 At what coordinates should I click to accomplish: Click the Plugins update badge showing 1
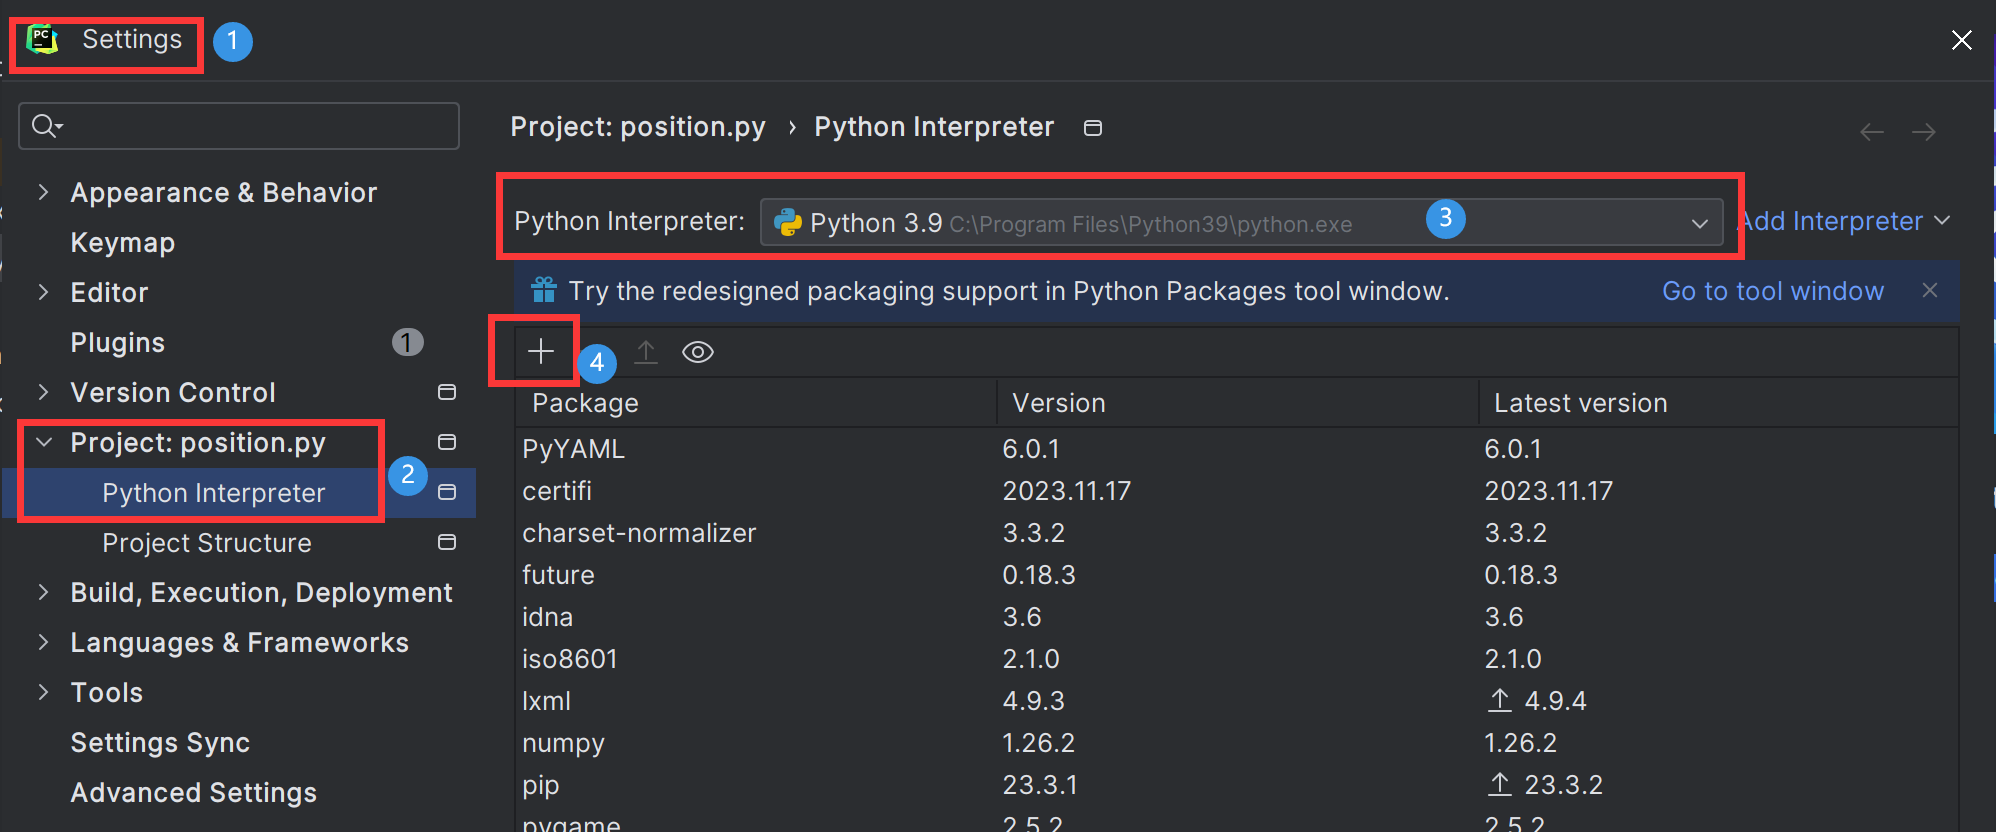[407, 342]
